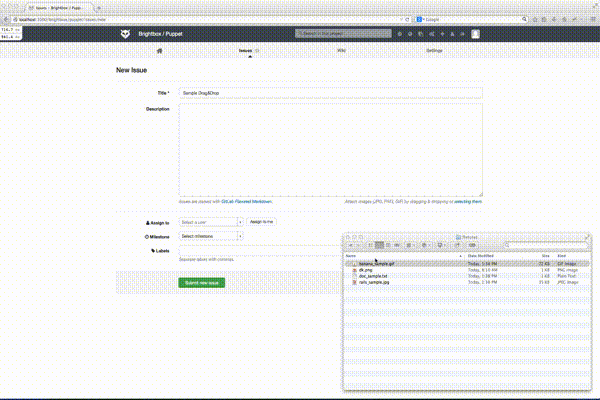Open the Finder action gear menu
Viewport: 600px width, 400px height.
point(425,245)
